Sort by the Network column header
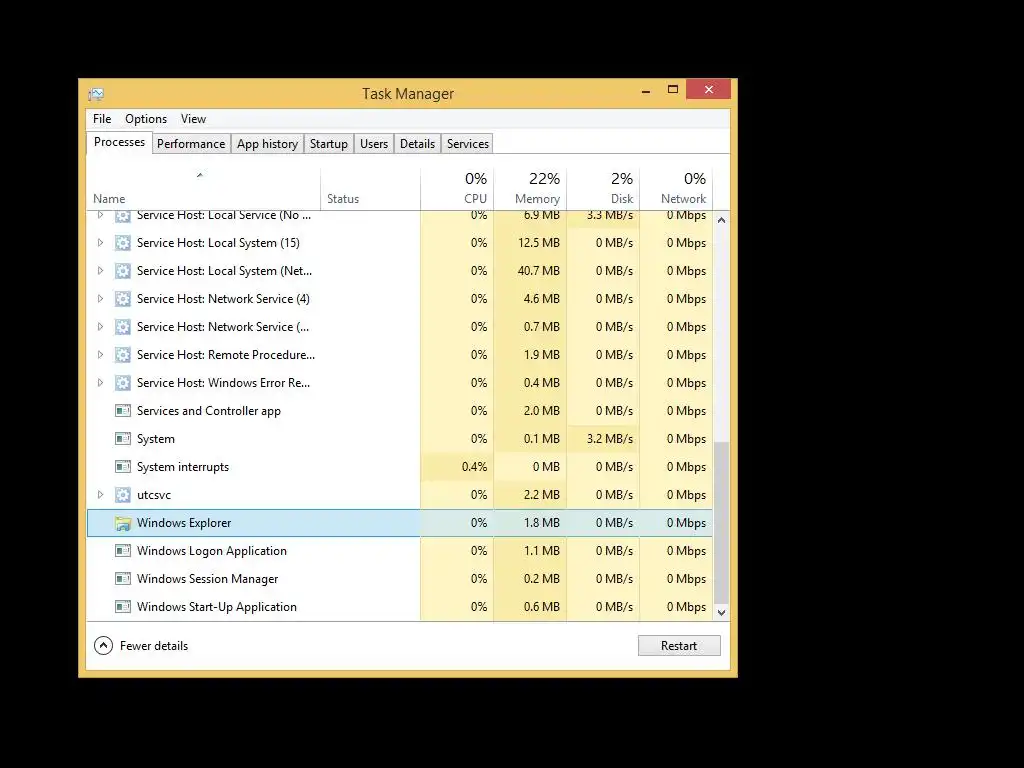This screenshot has height=768, width=1024. (676, 189)
